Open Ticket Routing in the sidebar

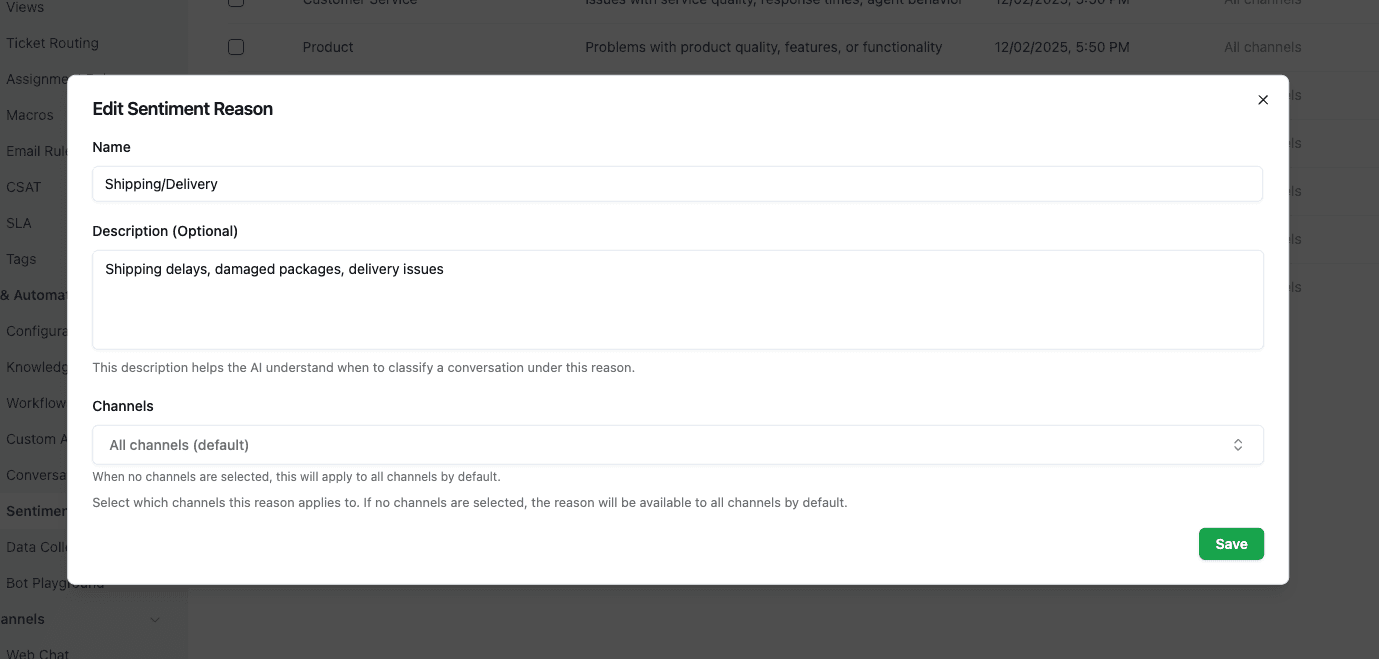[x=52, y=43]
